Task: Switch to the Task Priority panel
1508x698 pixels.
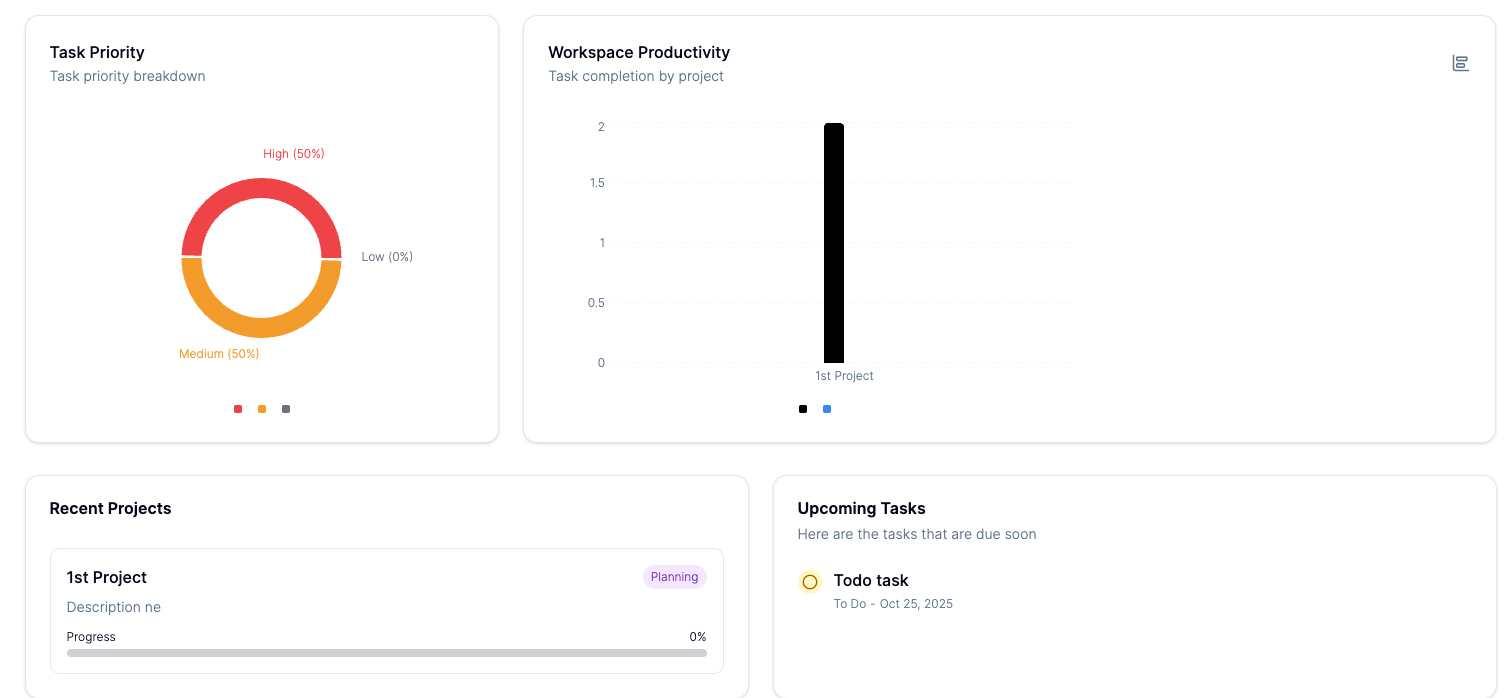Action: [x=96, y=52]
